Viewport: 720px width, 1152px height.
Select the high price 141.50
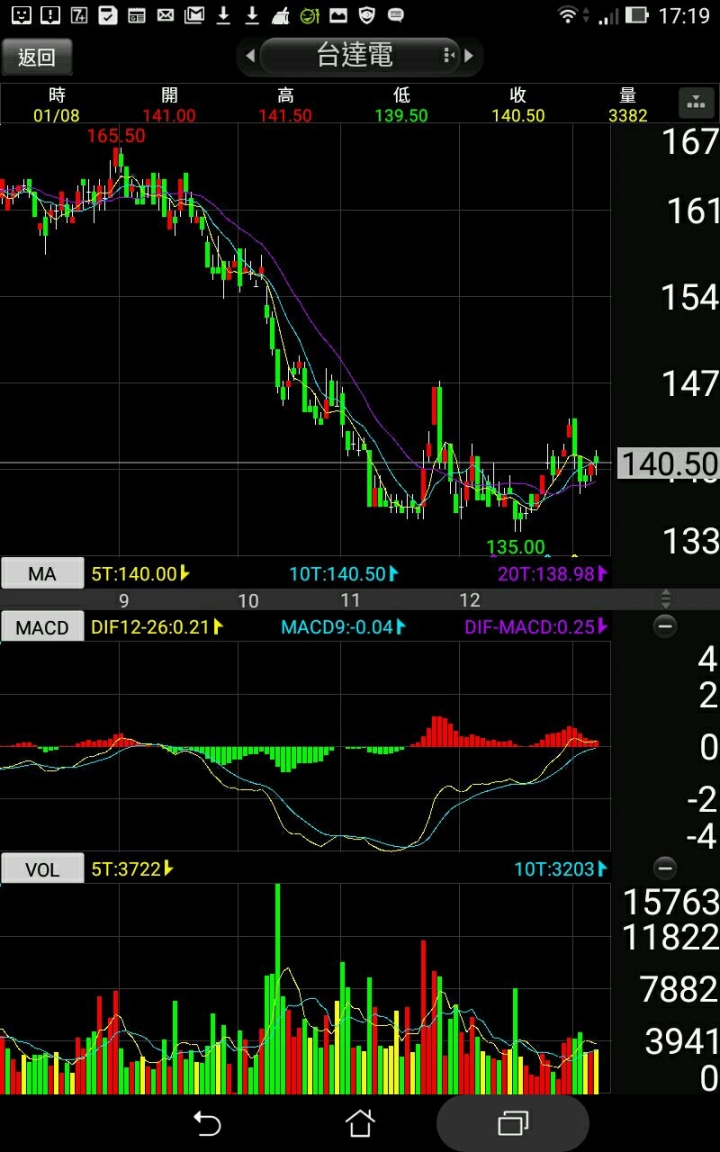coord(285,115)
